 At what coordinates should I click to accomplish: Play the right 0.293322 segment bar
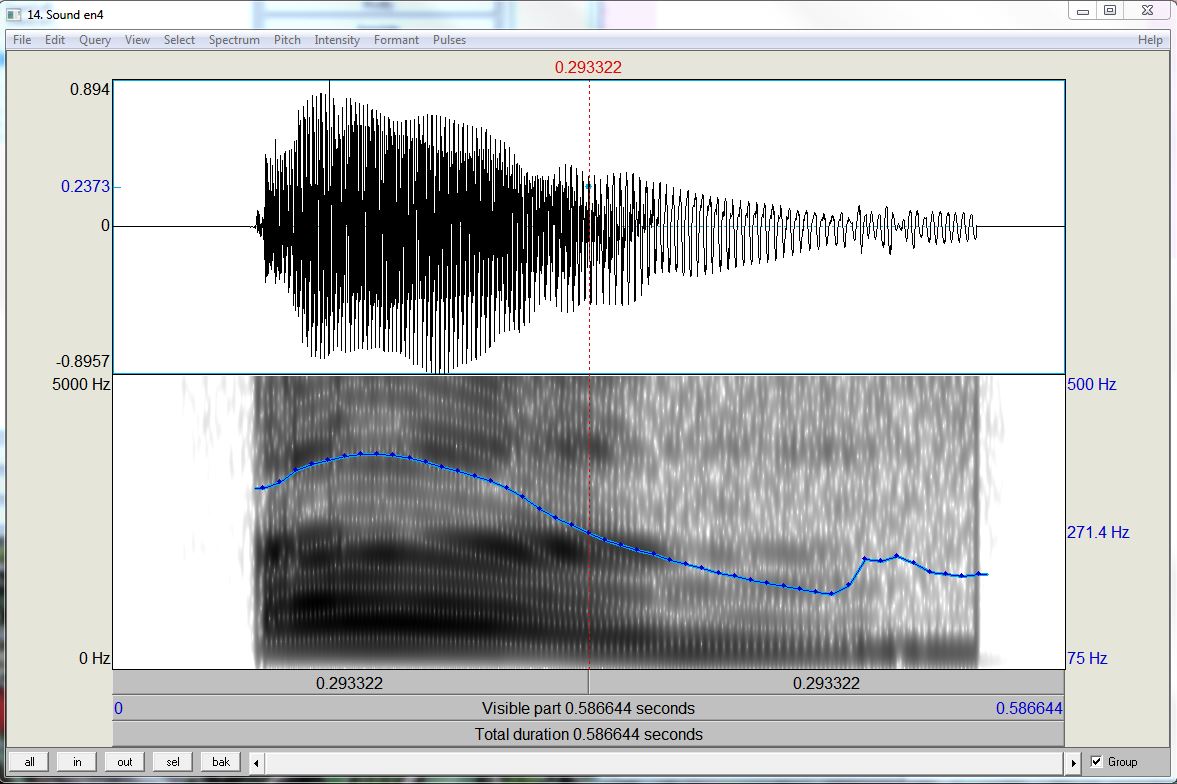coord(826,683)
